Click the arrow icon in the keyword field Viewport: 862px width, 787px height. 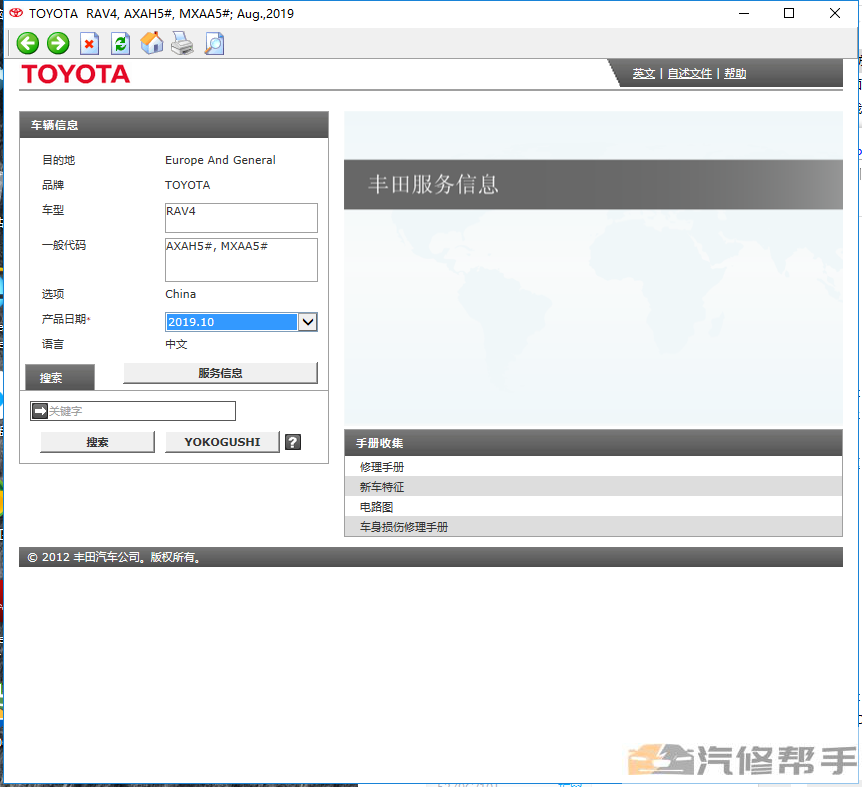pos(40,411)
